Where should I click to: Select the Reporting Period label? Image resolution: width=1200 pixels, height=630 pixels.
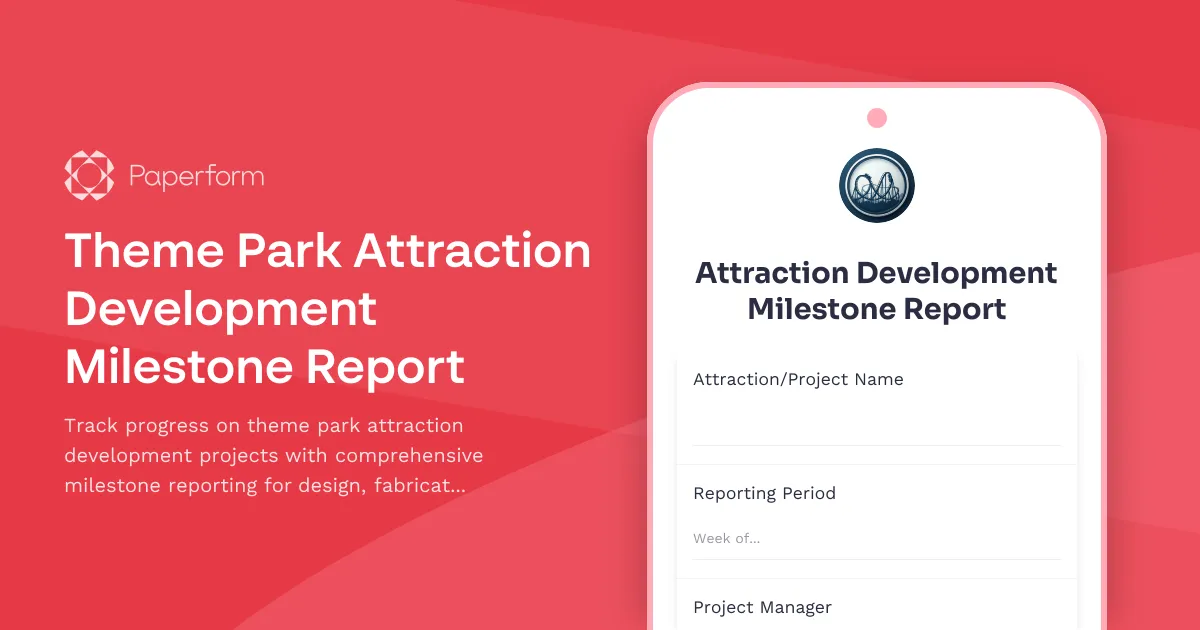point(765,493)
